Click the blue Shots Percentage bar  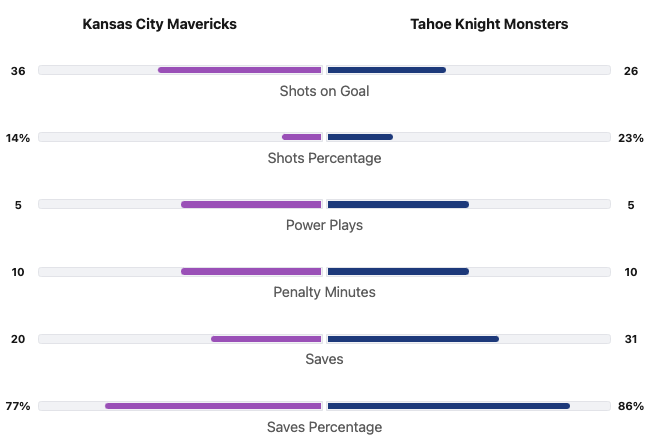click(x=360, y=137)
